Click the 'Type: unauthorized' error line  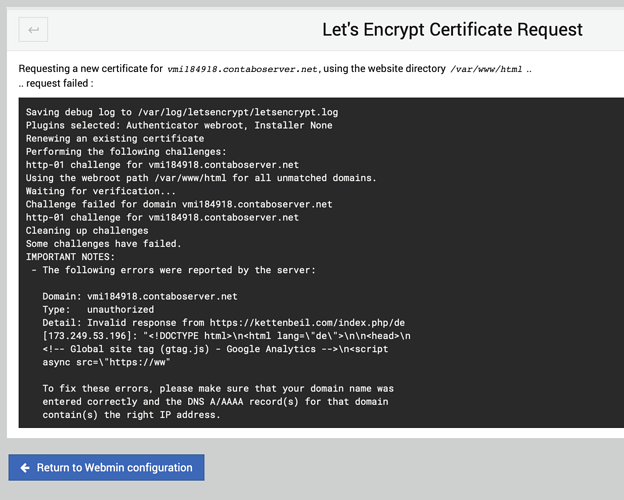pos(98,309)
